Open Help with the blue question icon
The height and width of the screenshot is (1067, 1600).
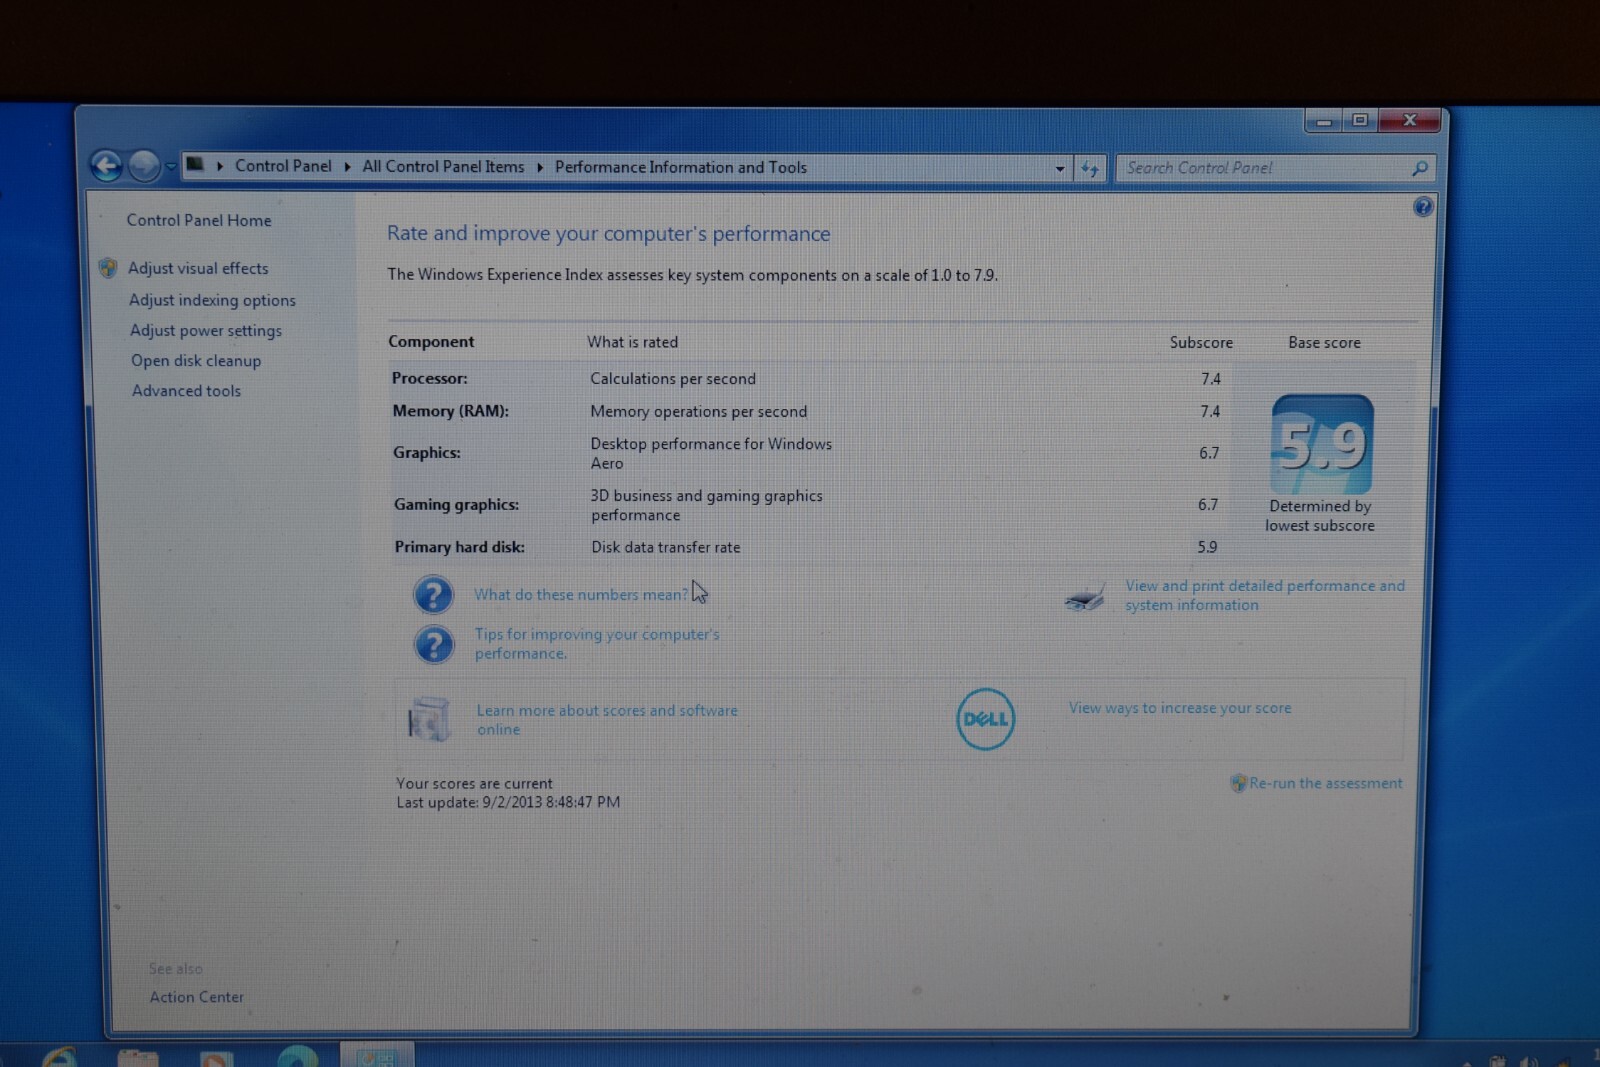tap(1423, 207)
